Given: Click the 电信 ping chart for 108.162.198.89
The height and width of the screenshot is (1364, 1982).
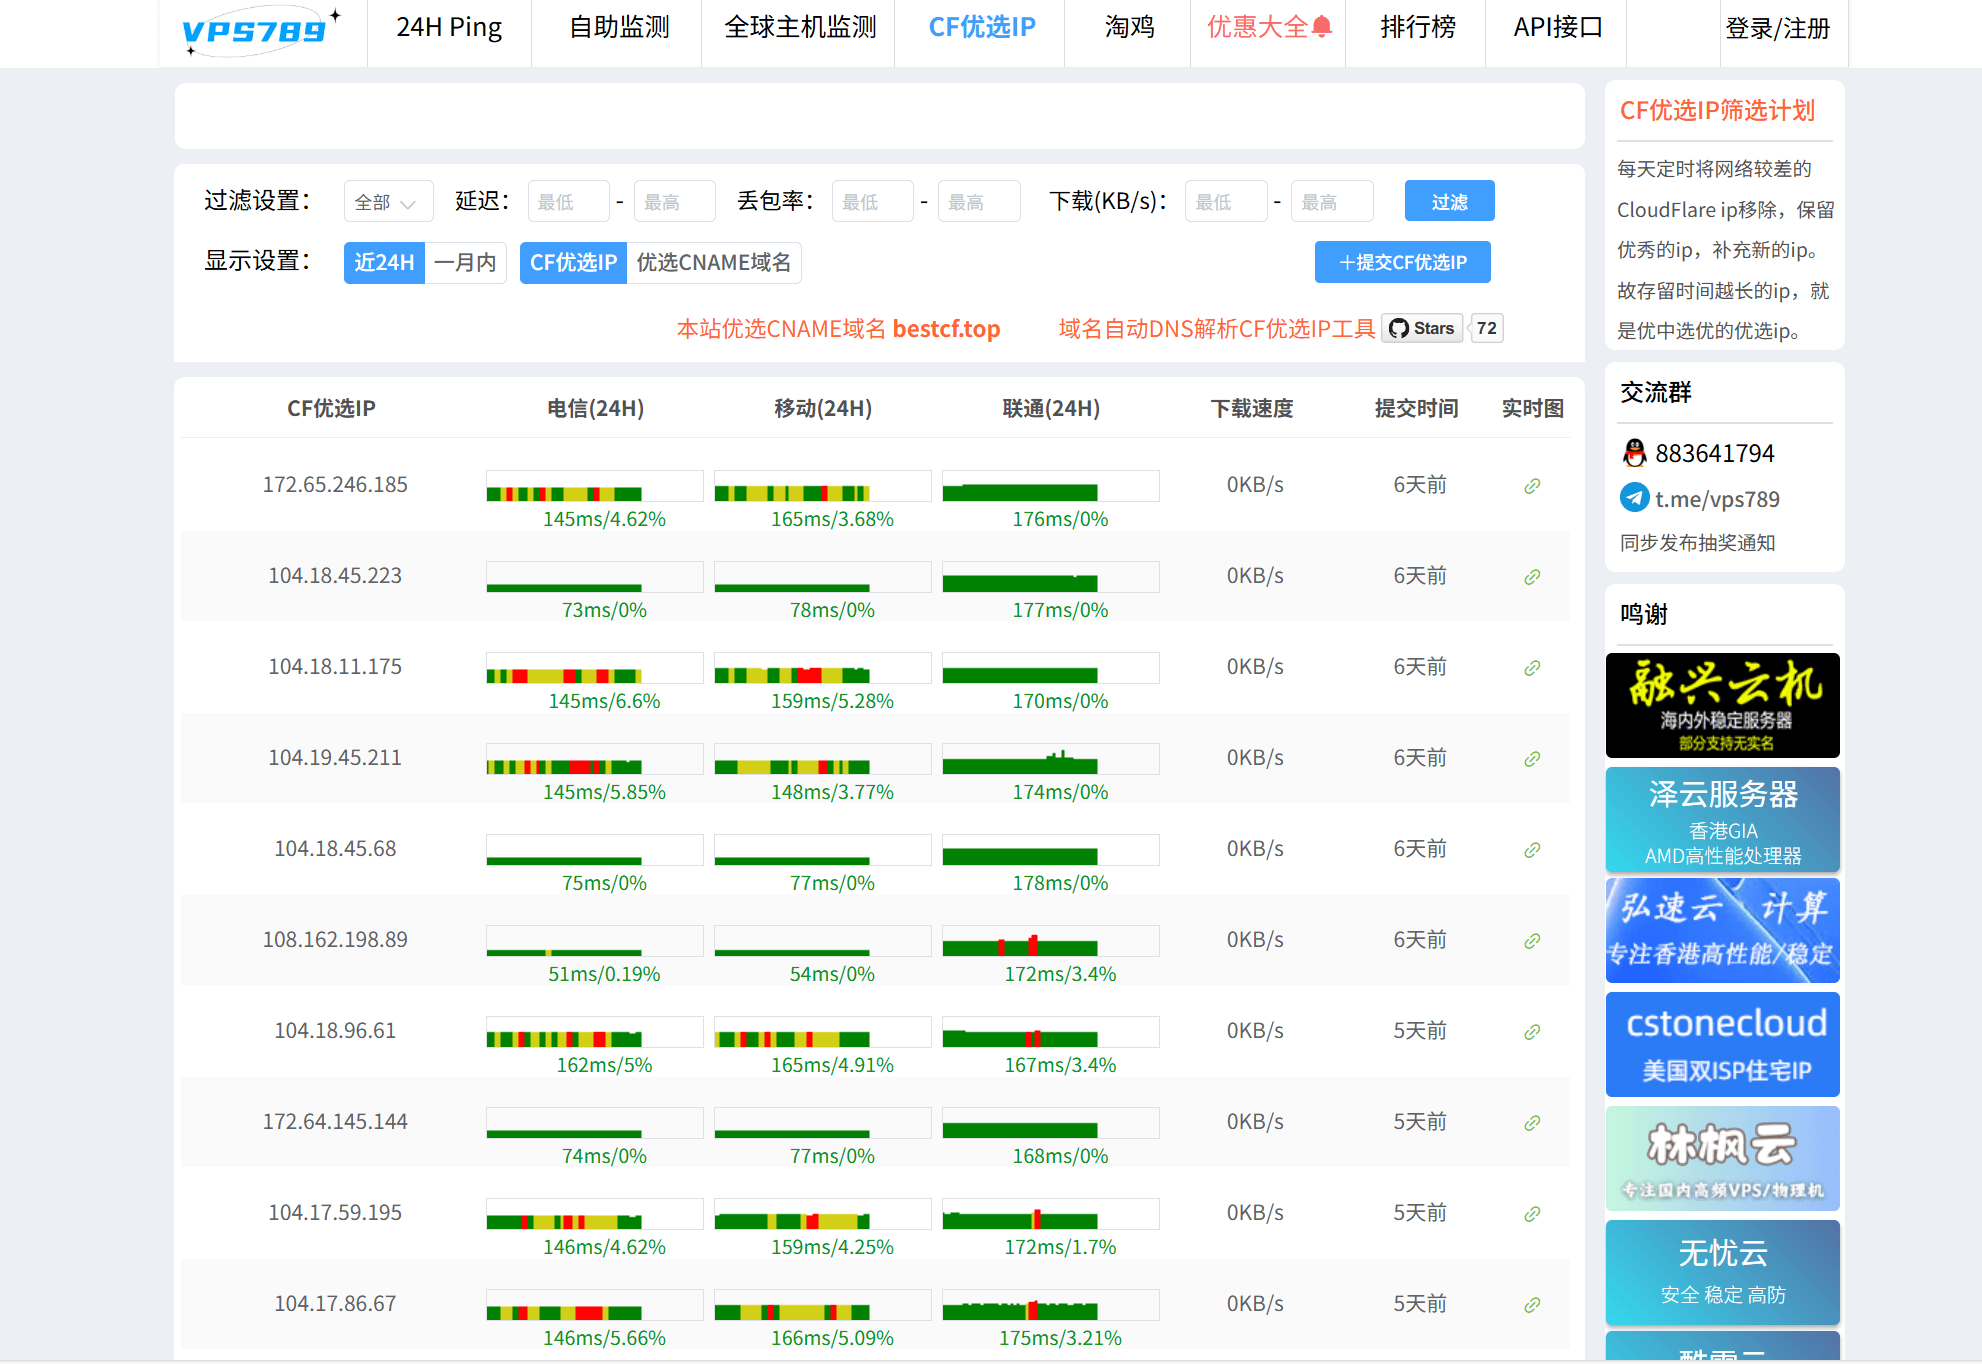Looking at the screenshot, I should 594,940.
